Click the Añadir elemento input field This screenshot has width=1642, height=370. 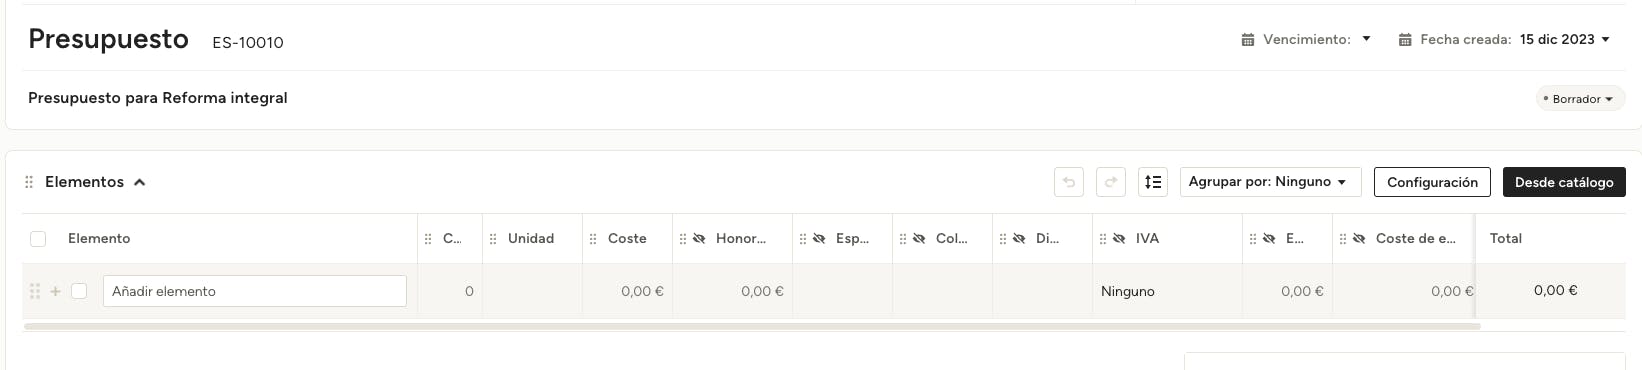click(255, 291)
